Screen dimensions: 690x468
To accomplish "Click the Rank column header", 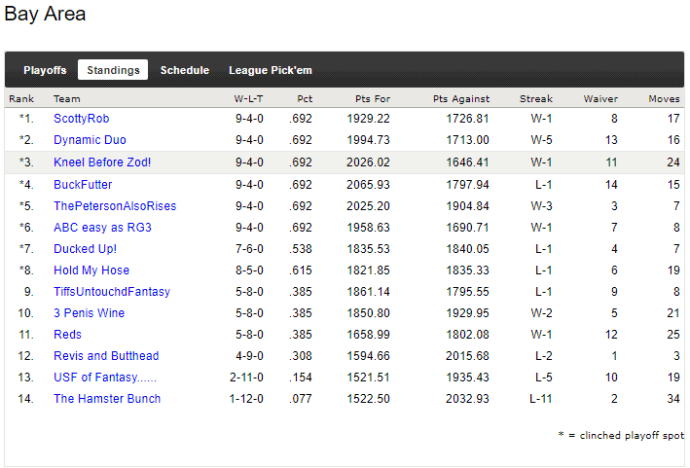I will (x=21, y=99).
